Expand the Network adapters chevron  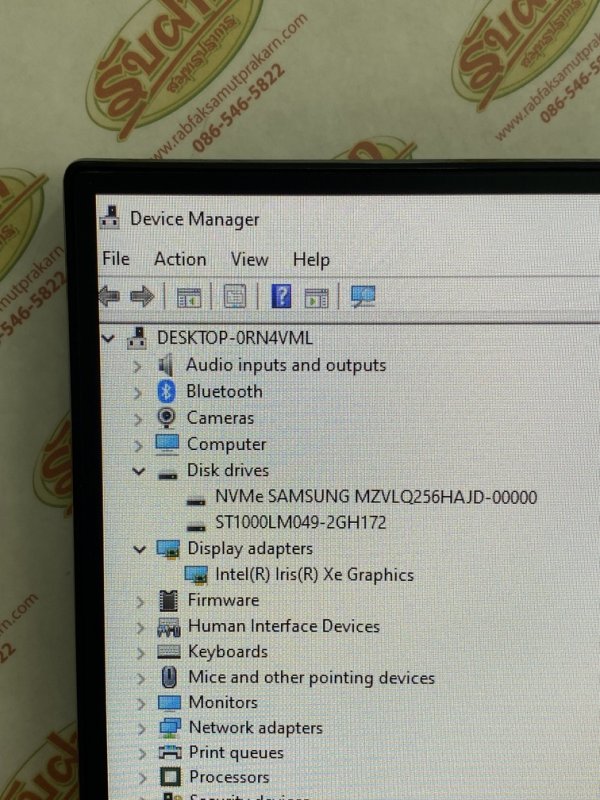pos(142,729)
